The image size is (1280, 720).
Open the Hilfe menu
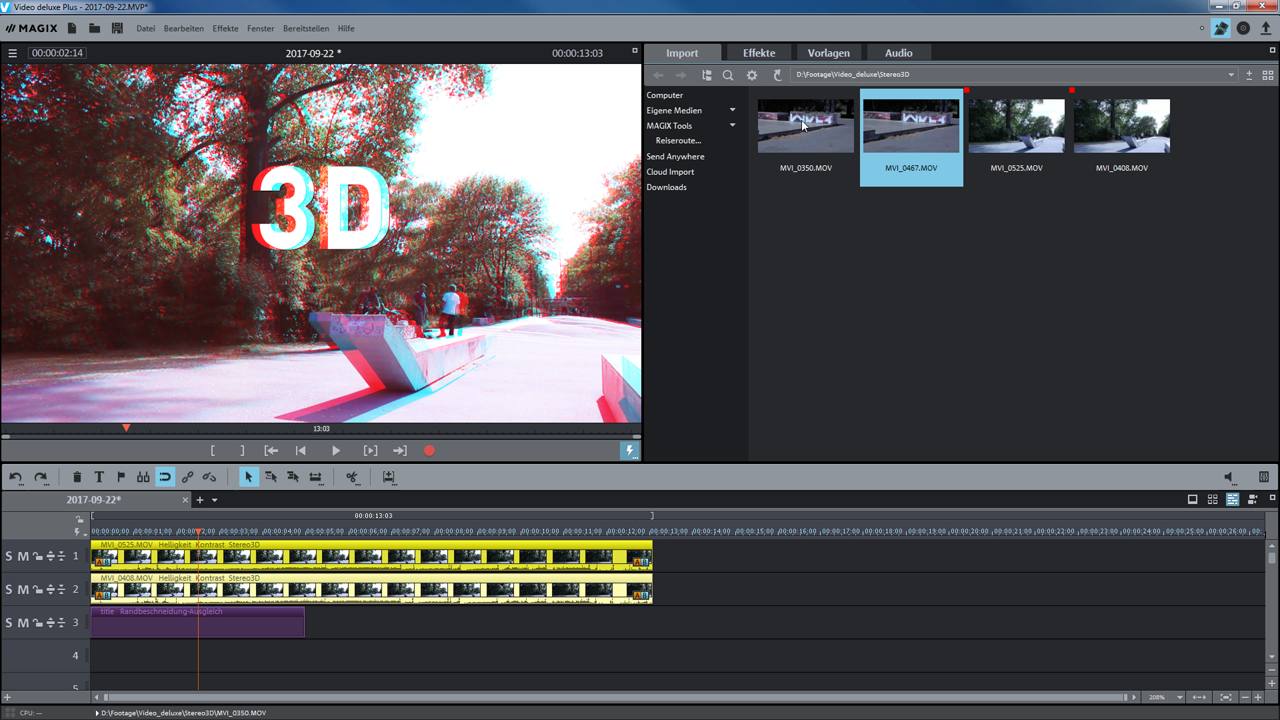tap(346, 28)
